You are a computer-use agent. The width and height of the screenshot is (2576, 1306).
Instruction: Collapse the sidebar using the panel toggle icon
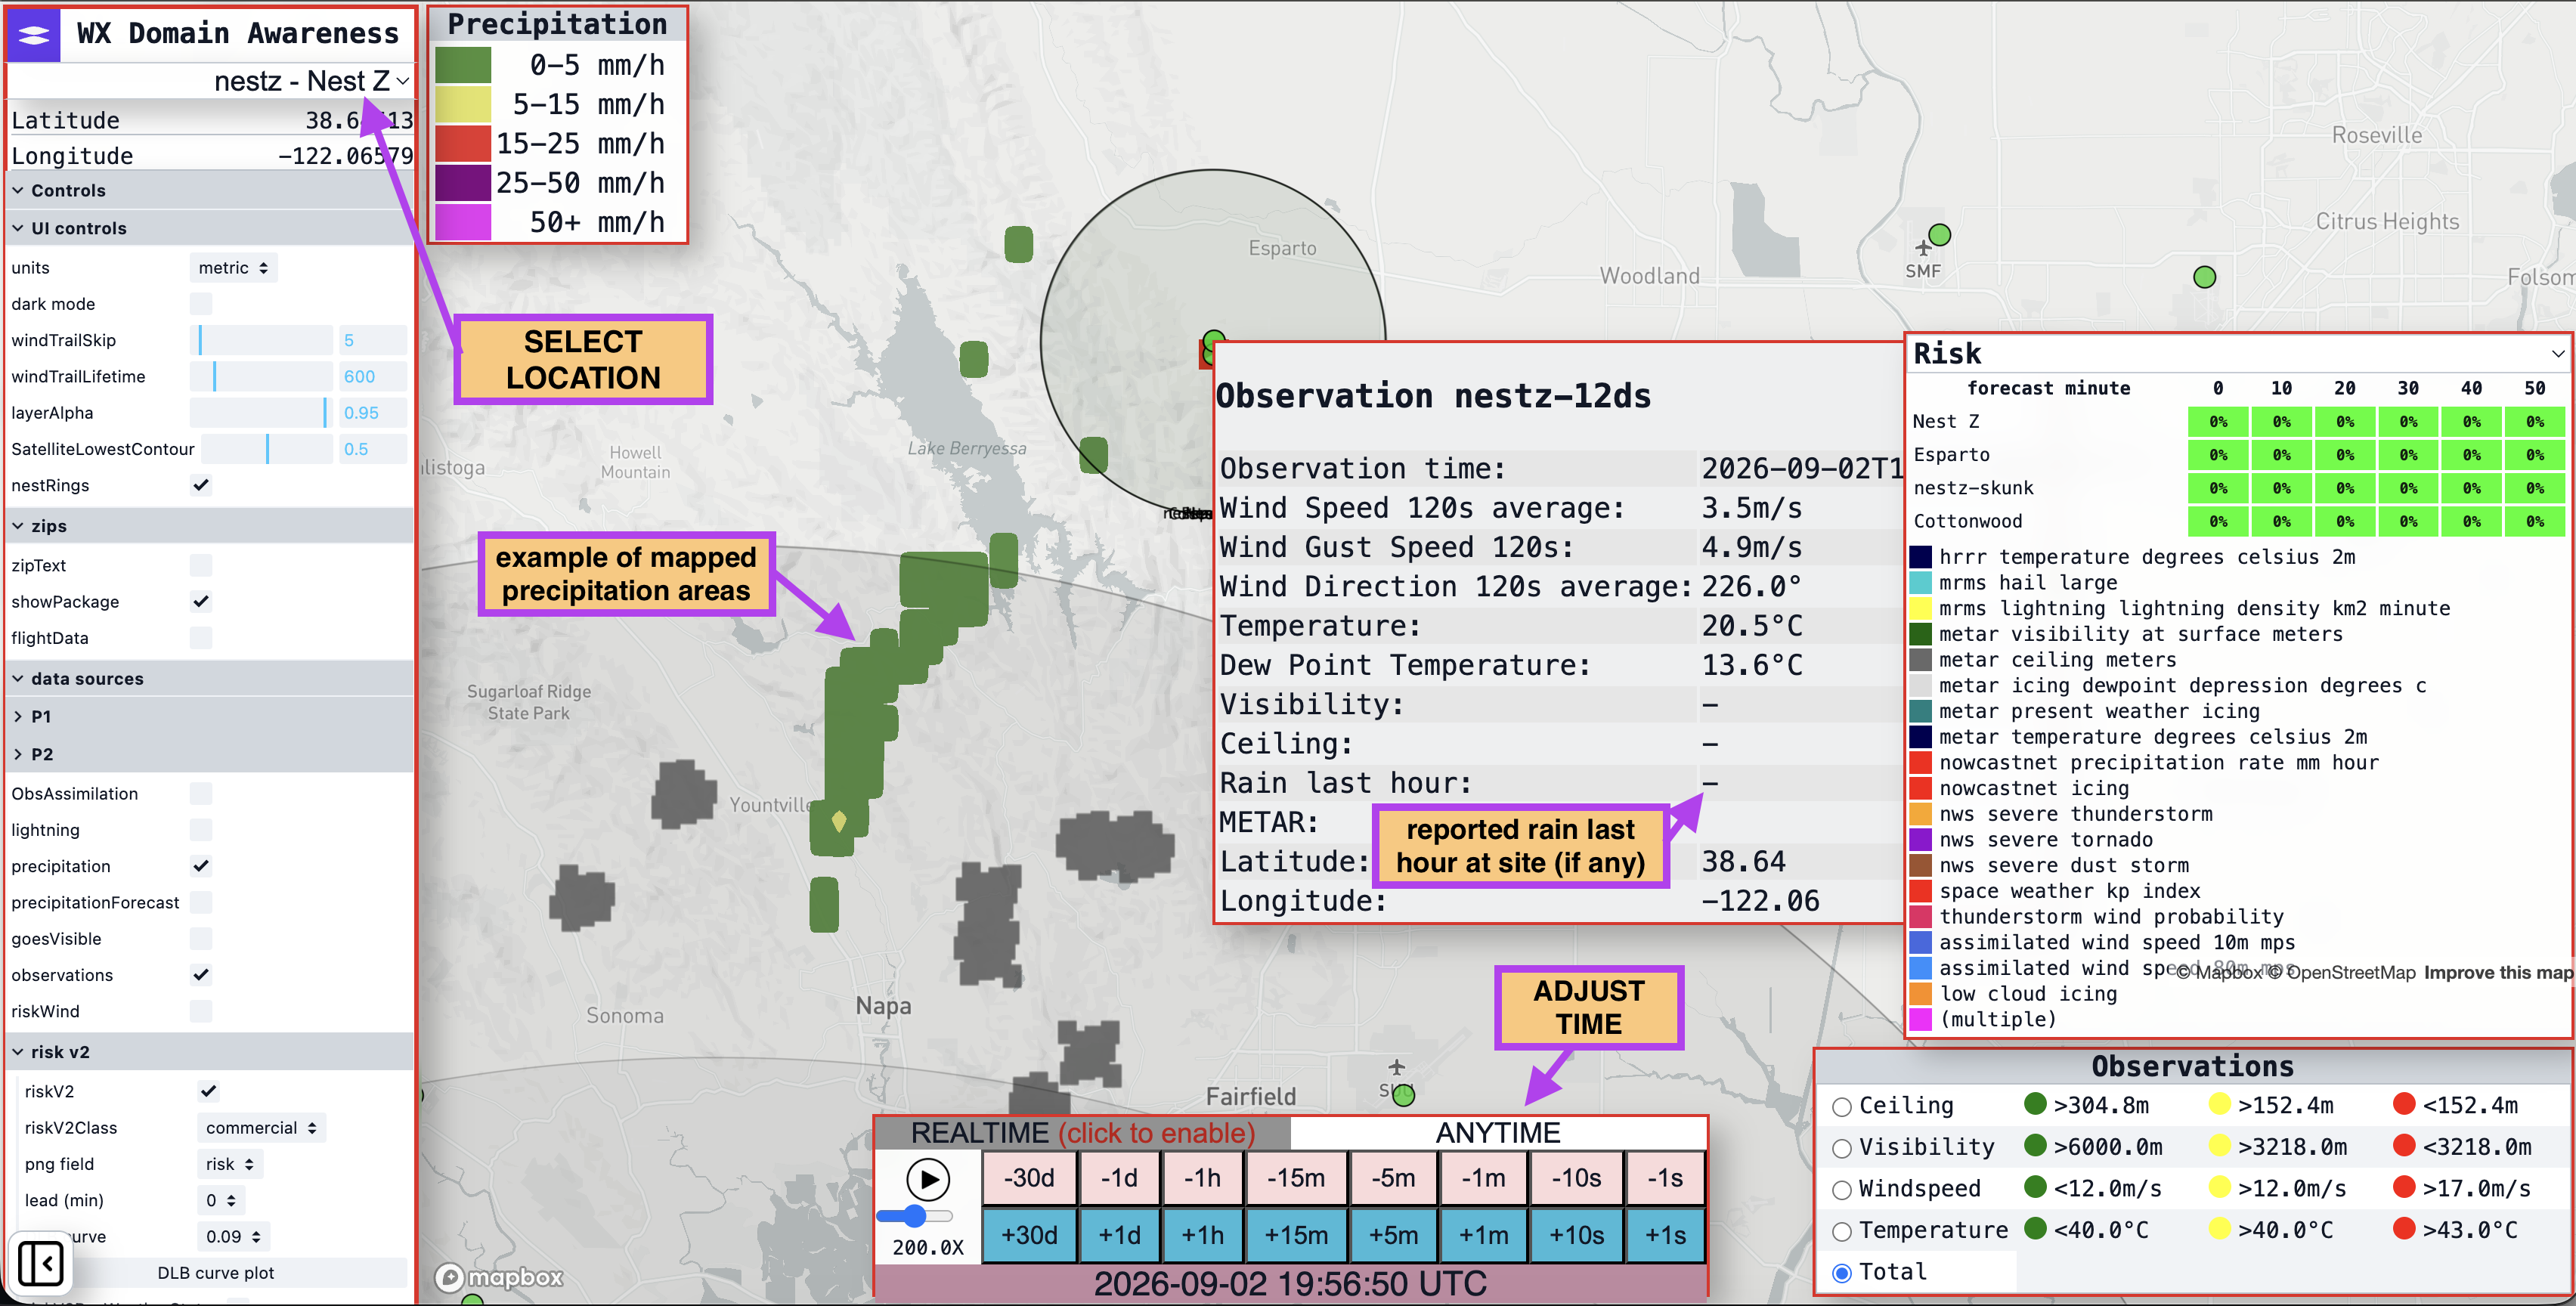pos(41,1263)
